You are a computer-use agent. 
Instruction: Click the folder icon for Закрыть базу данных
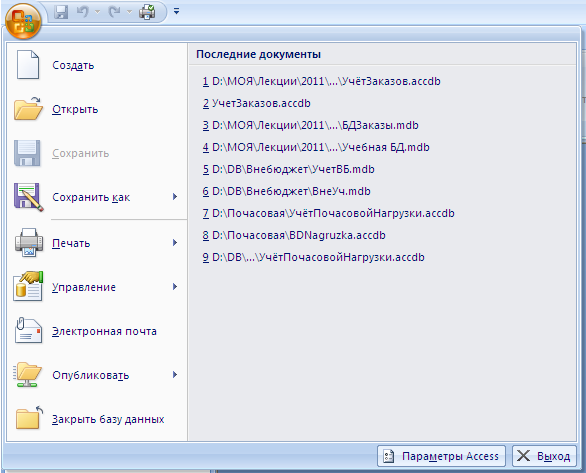[30, 418]
